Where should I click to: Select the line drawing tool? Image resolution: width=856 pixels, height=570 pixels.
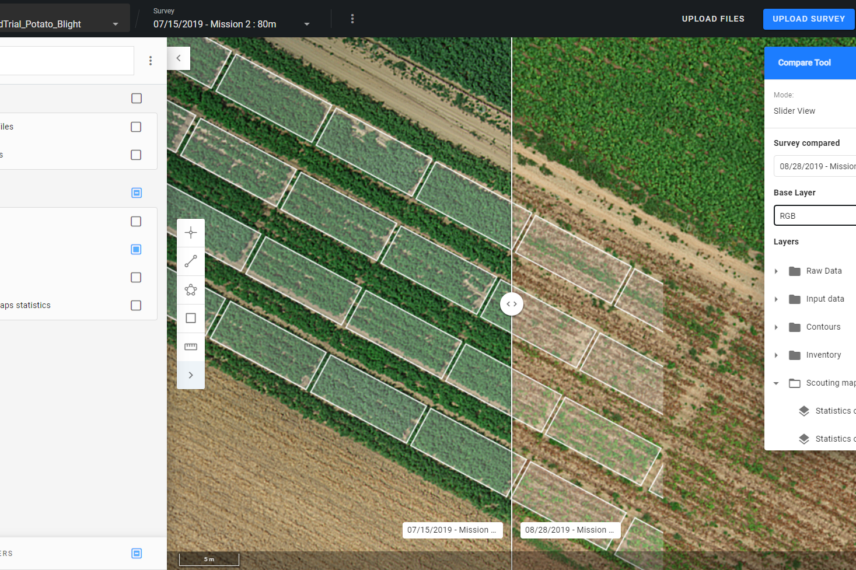coord(190,261)
